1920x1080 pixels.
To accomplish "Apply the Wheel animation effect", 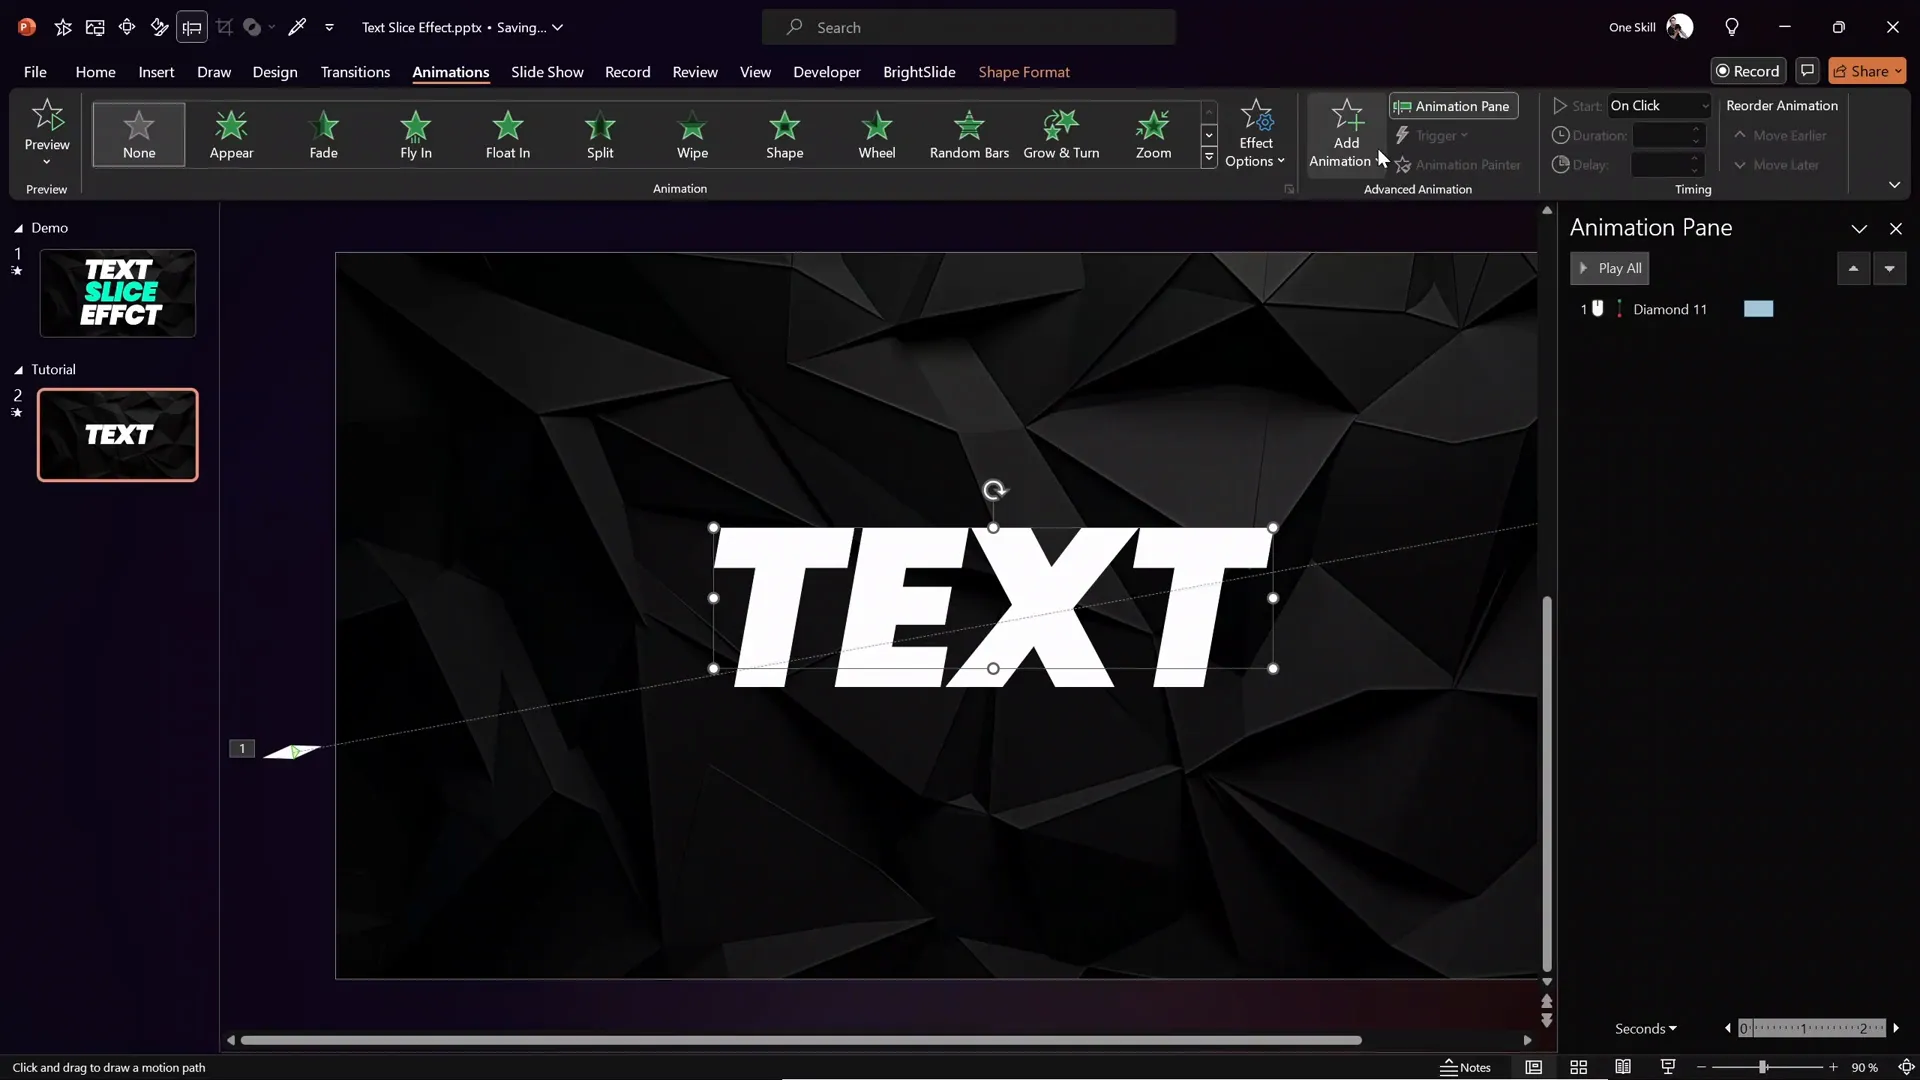I will coord(877,134).
